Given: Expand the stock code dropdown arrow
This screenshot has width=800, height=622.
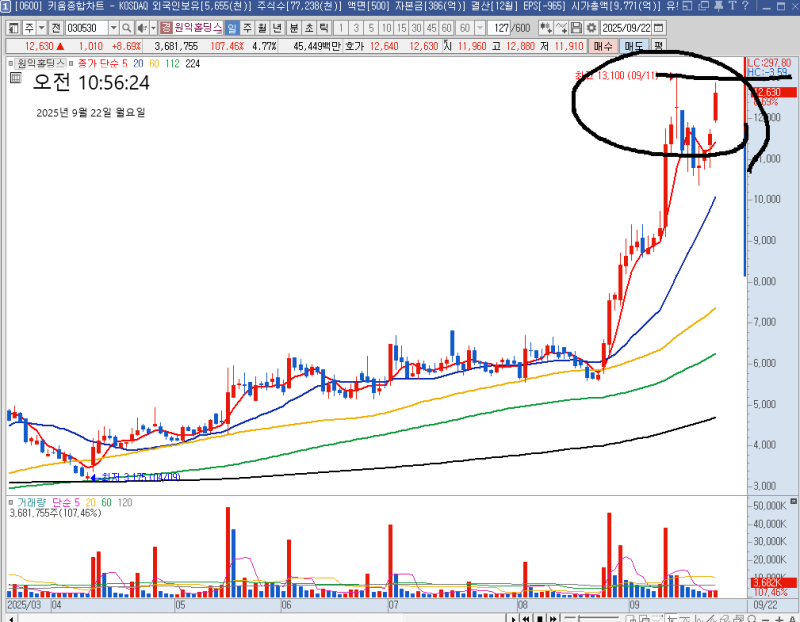Looking at the screenshot, I should coord(113,28).
